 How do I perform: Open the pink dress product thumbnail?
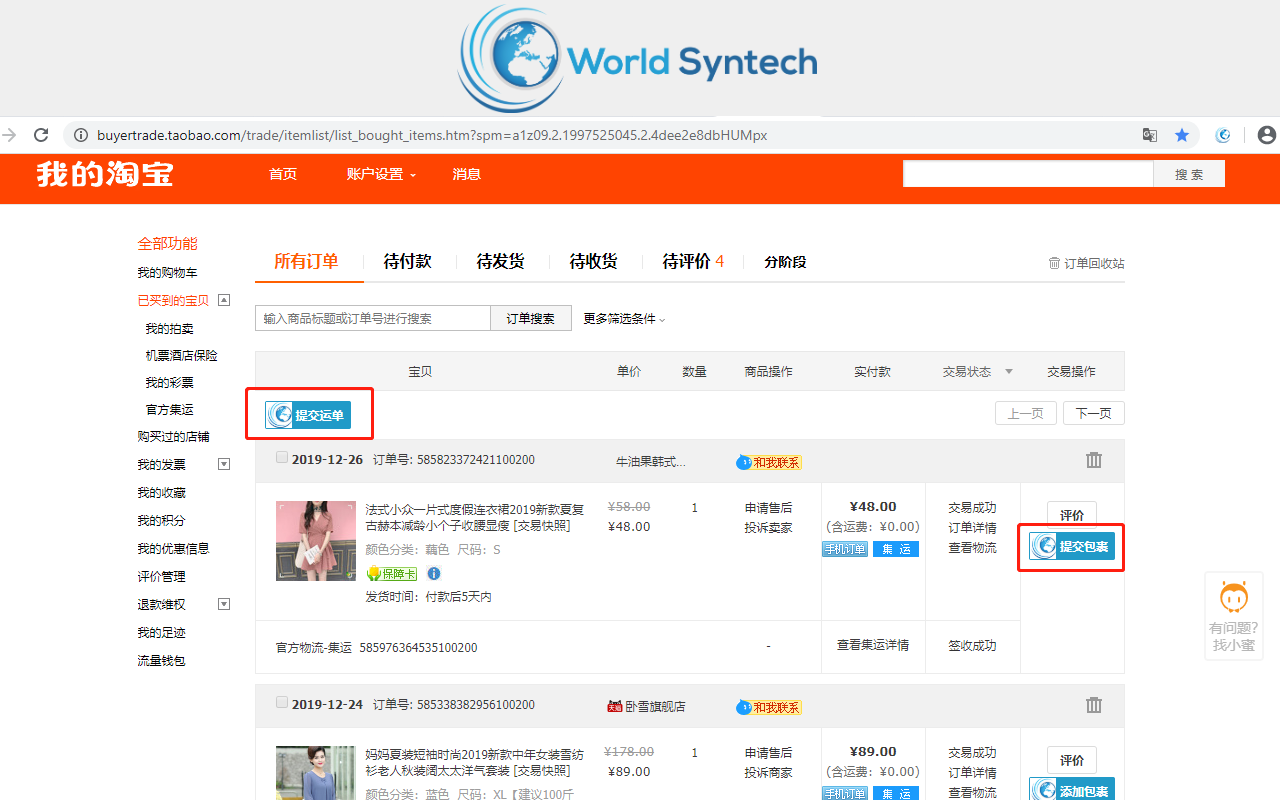pos(316,541)
